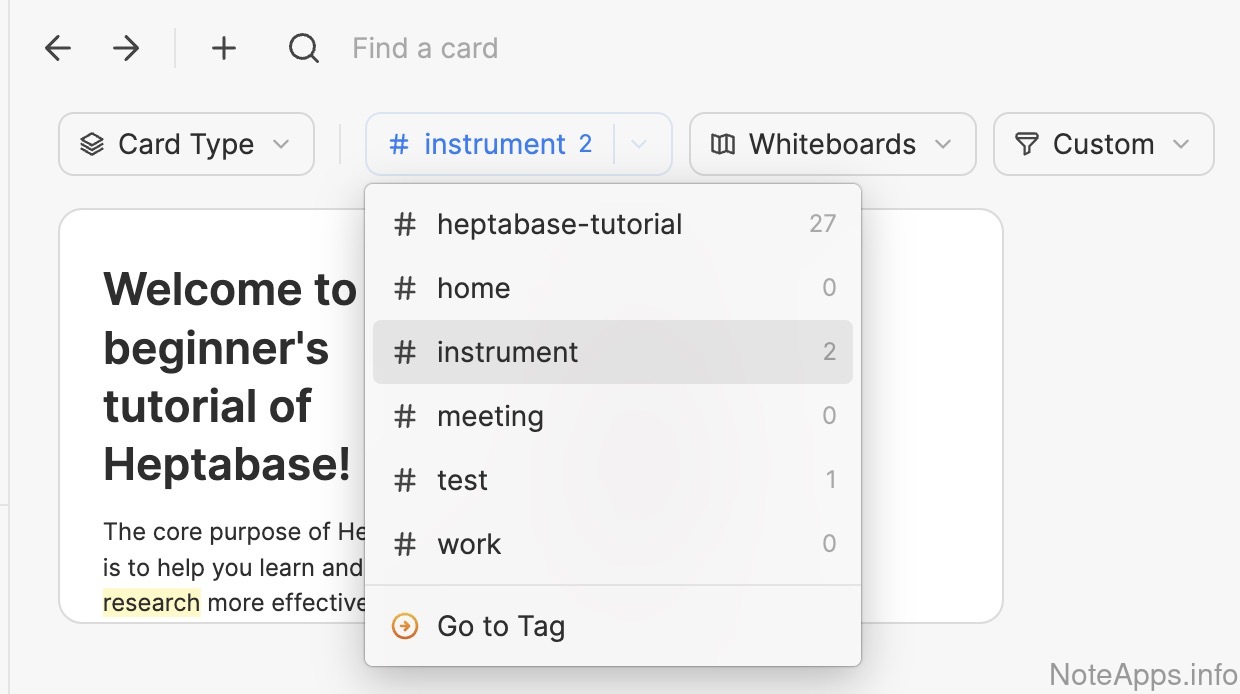This screenshot has height=694, width=1240.
Task: Click the orange Go to Tag arrow icon
Action: pos(405,627)
